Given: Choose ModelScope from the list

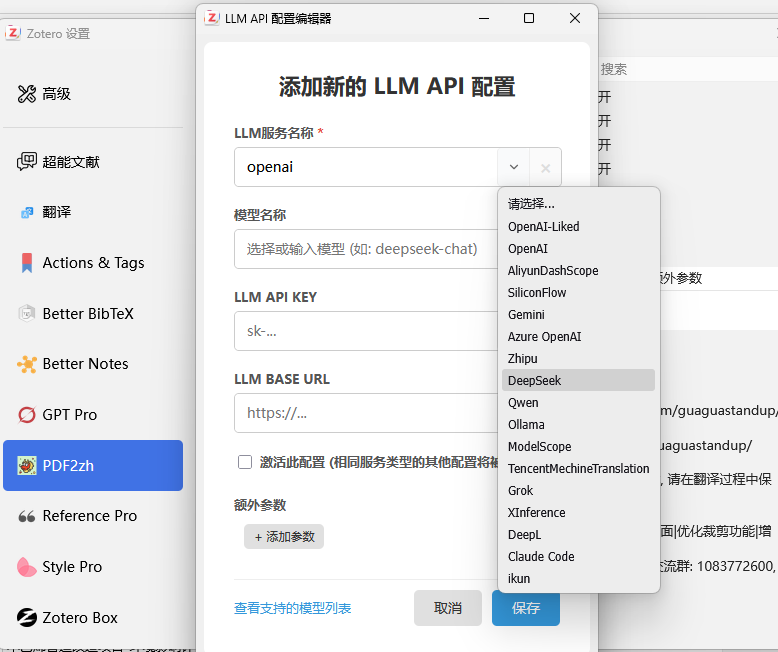Looking at the screenshot, I should (578, 447).
